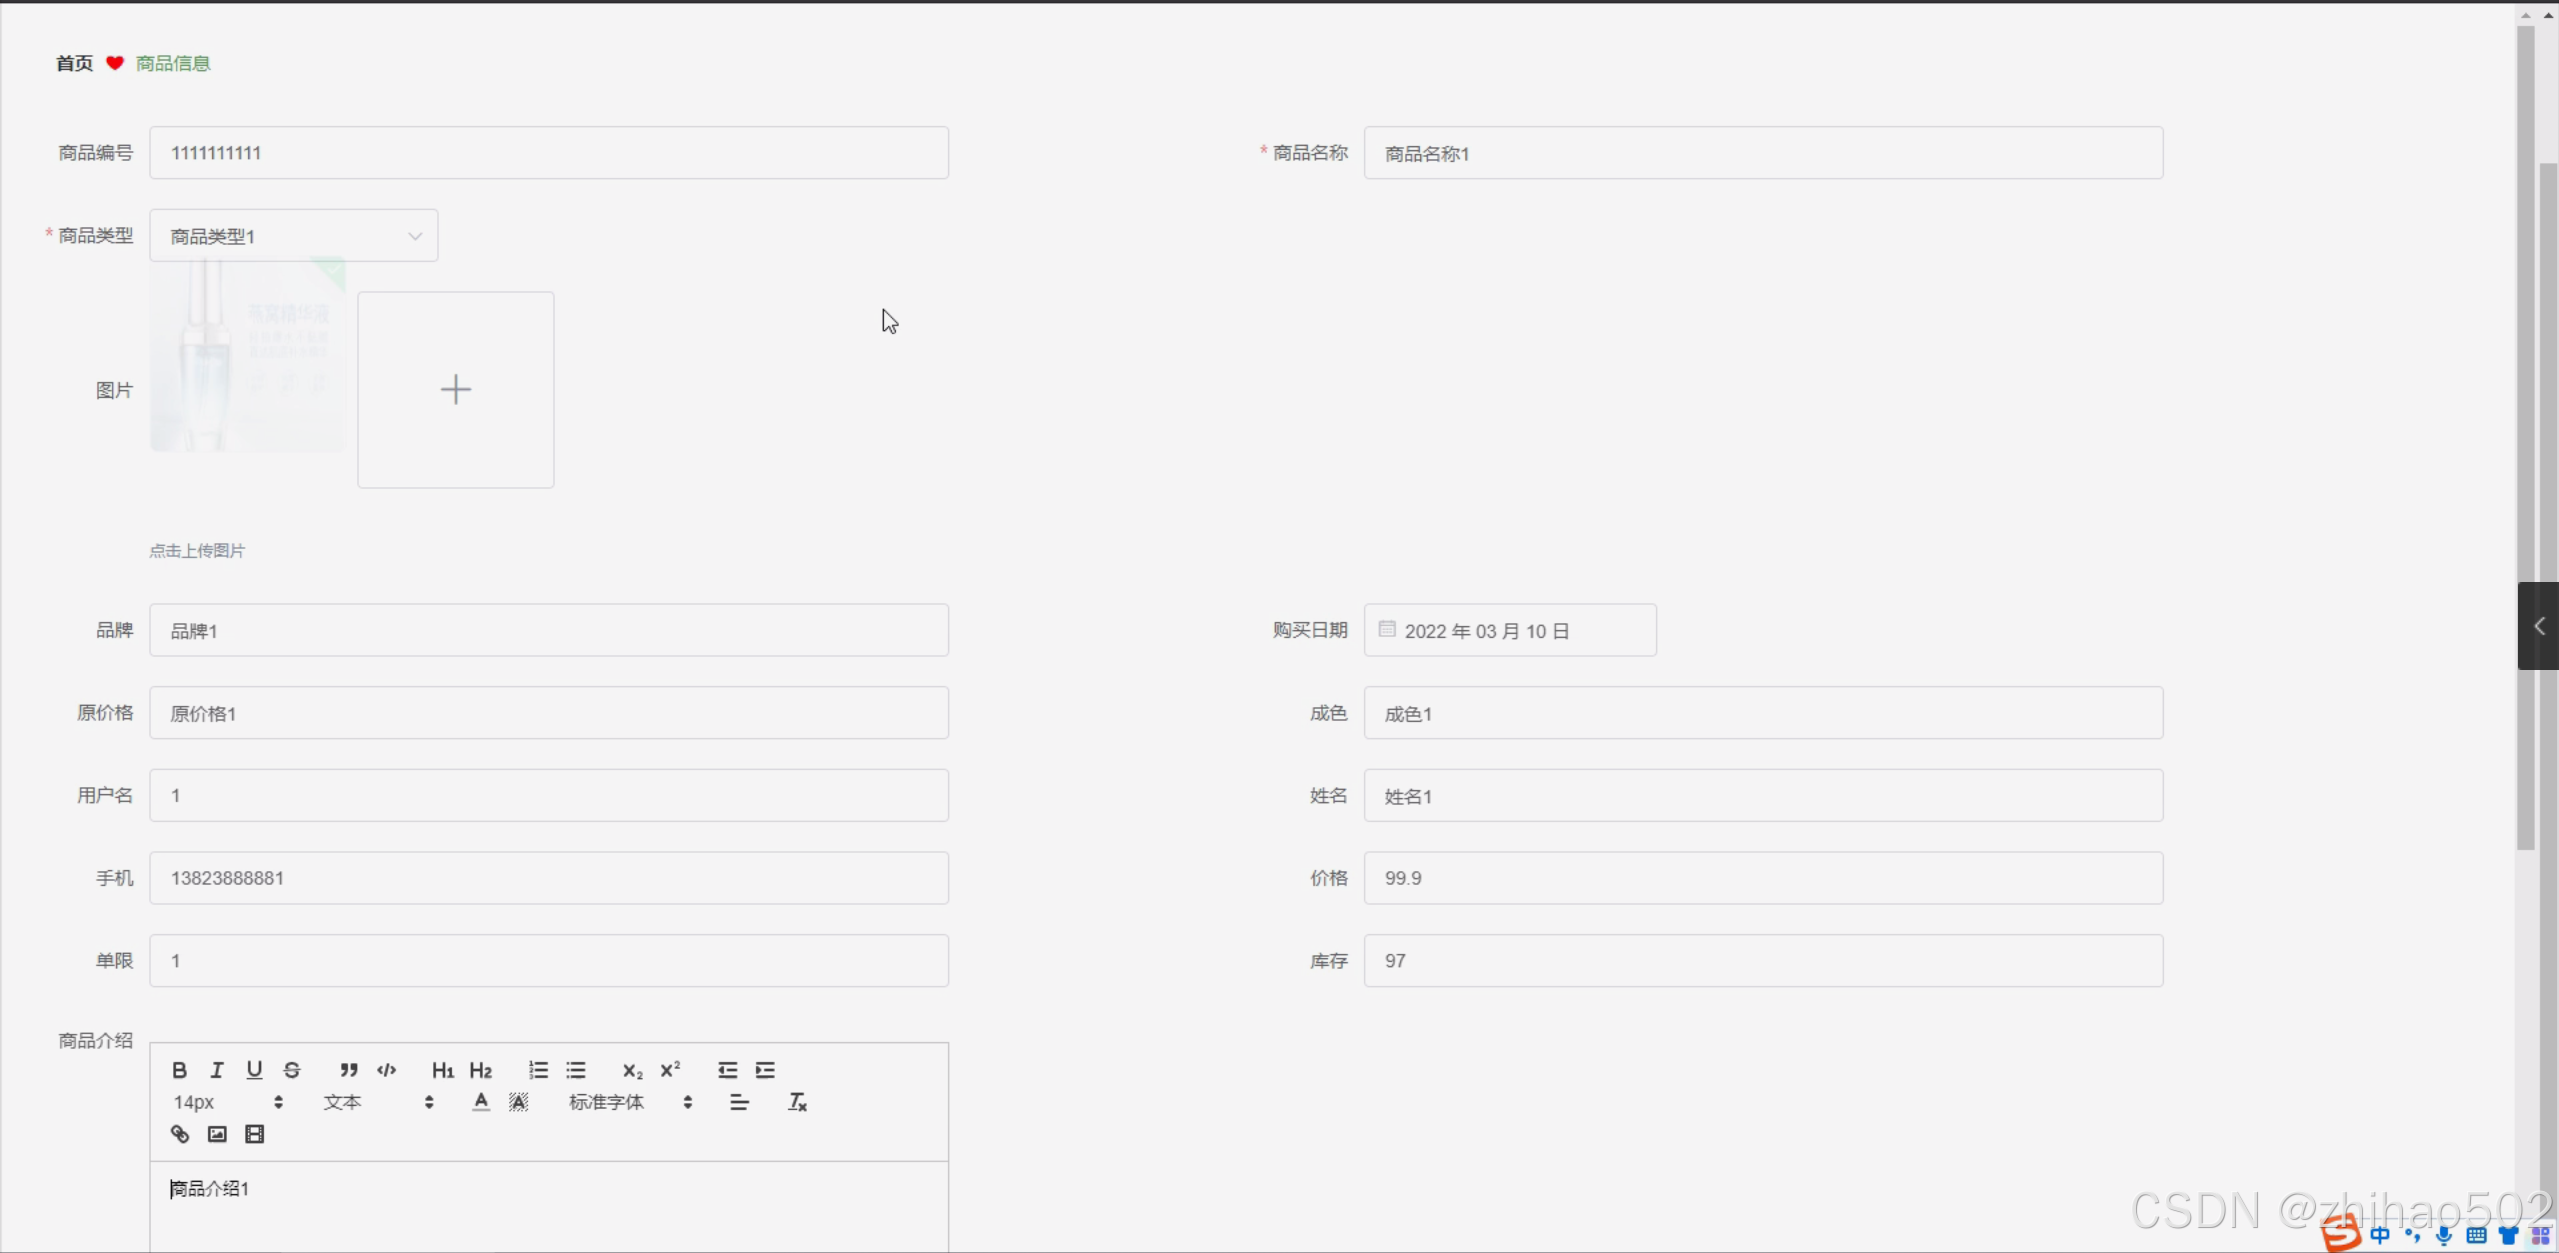The height and width of the screenshot is (1253, 2559).
Task: Toggle bold formatting in the editor
Action: pos(179,1070)
